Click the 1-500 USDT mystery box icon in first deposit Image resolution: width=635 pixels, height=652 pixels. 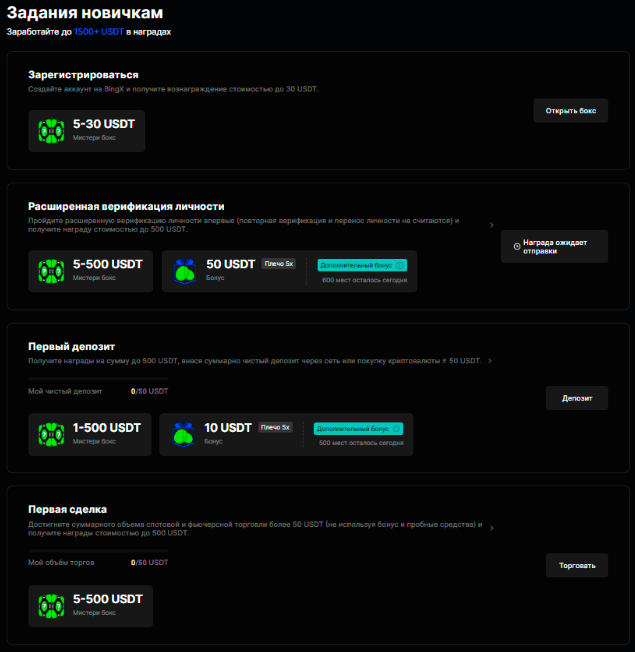pos(51,435)
